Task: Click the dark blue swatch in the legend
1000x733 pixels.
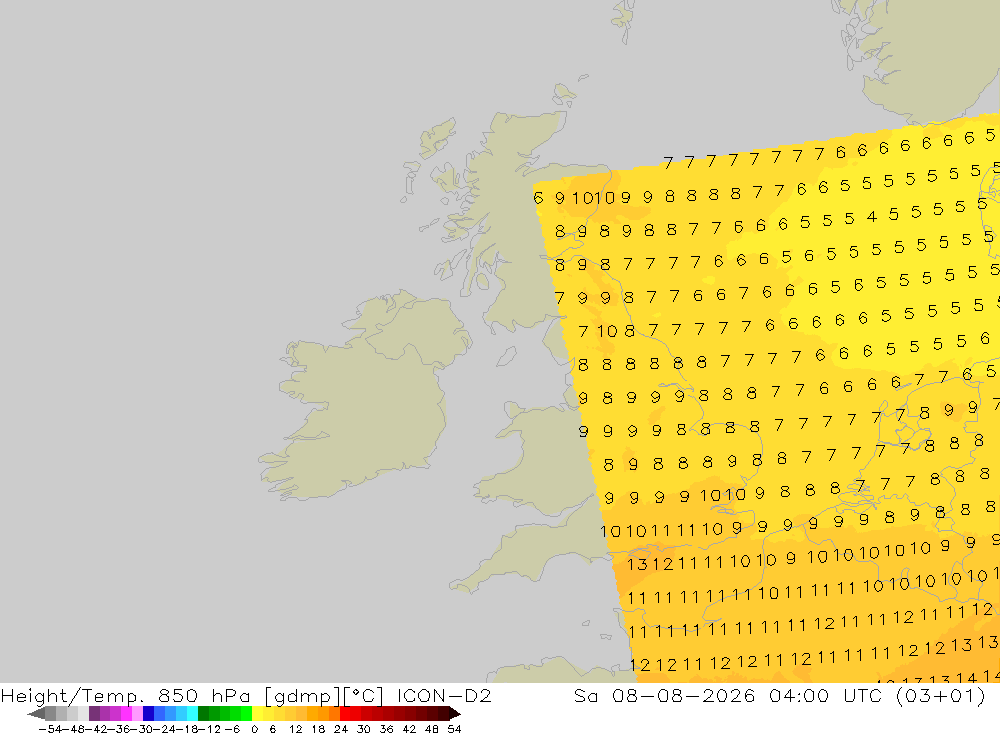Action: pos(149,713)
